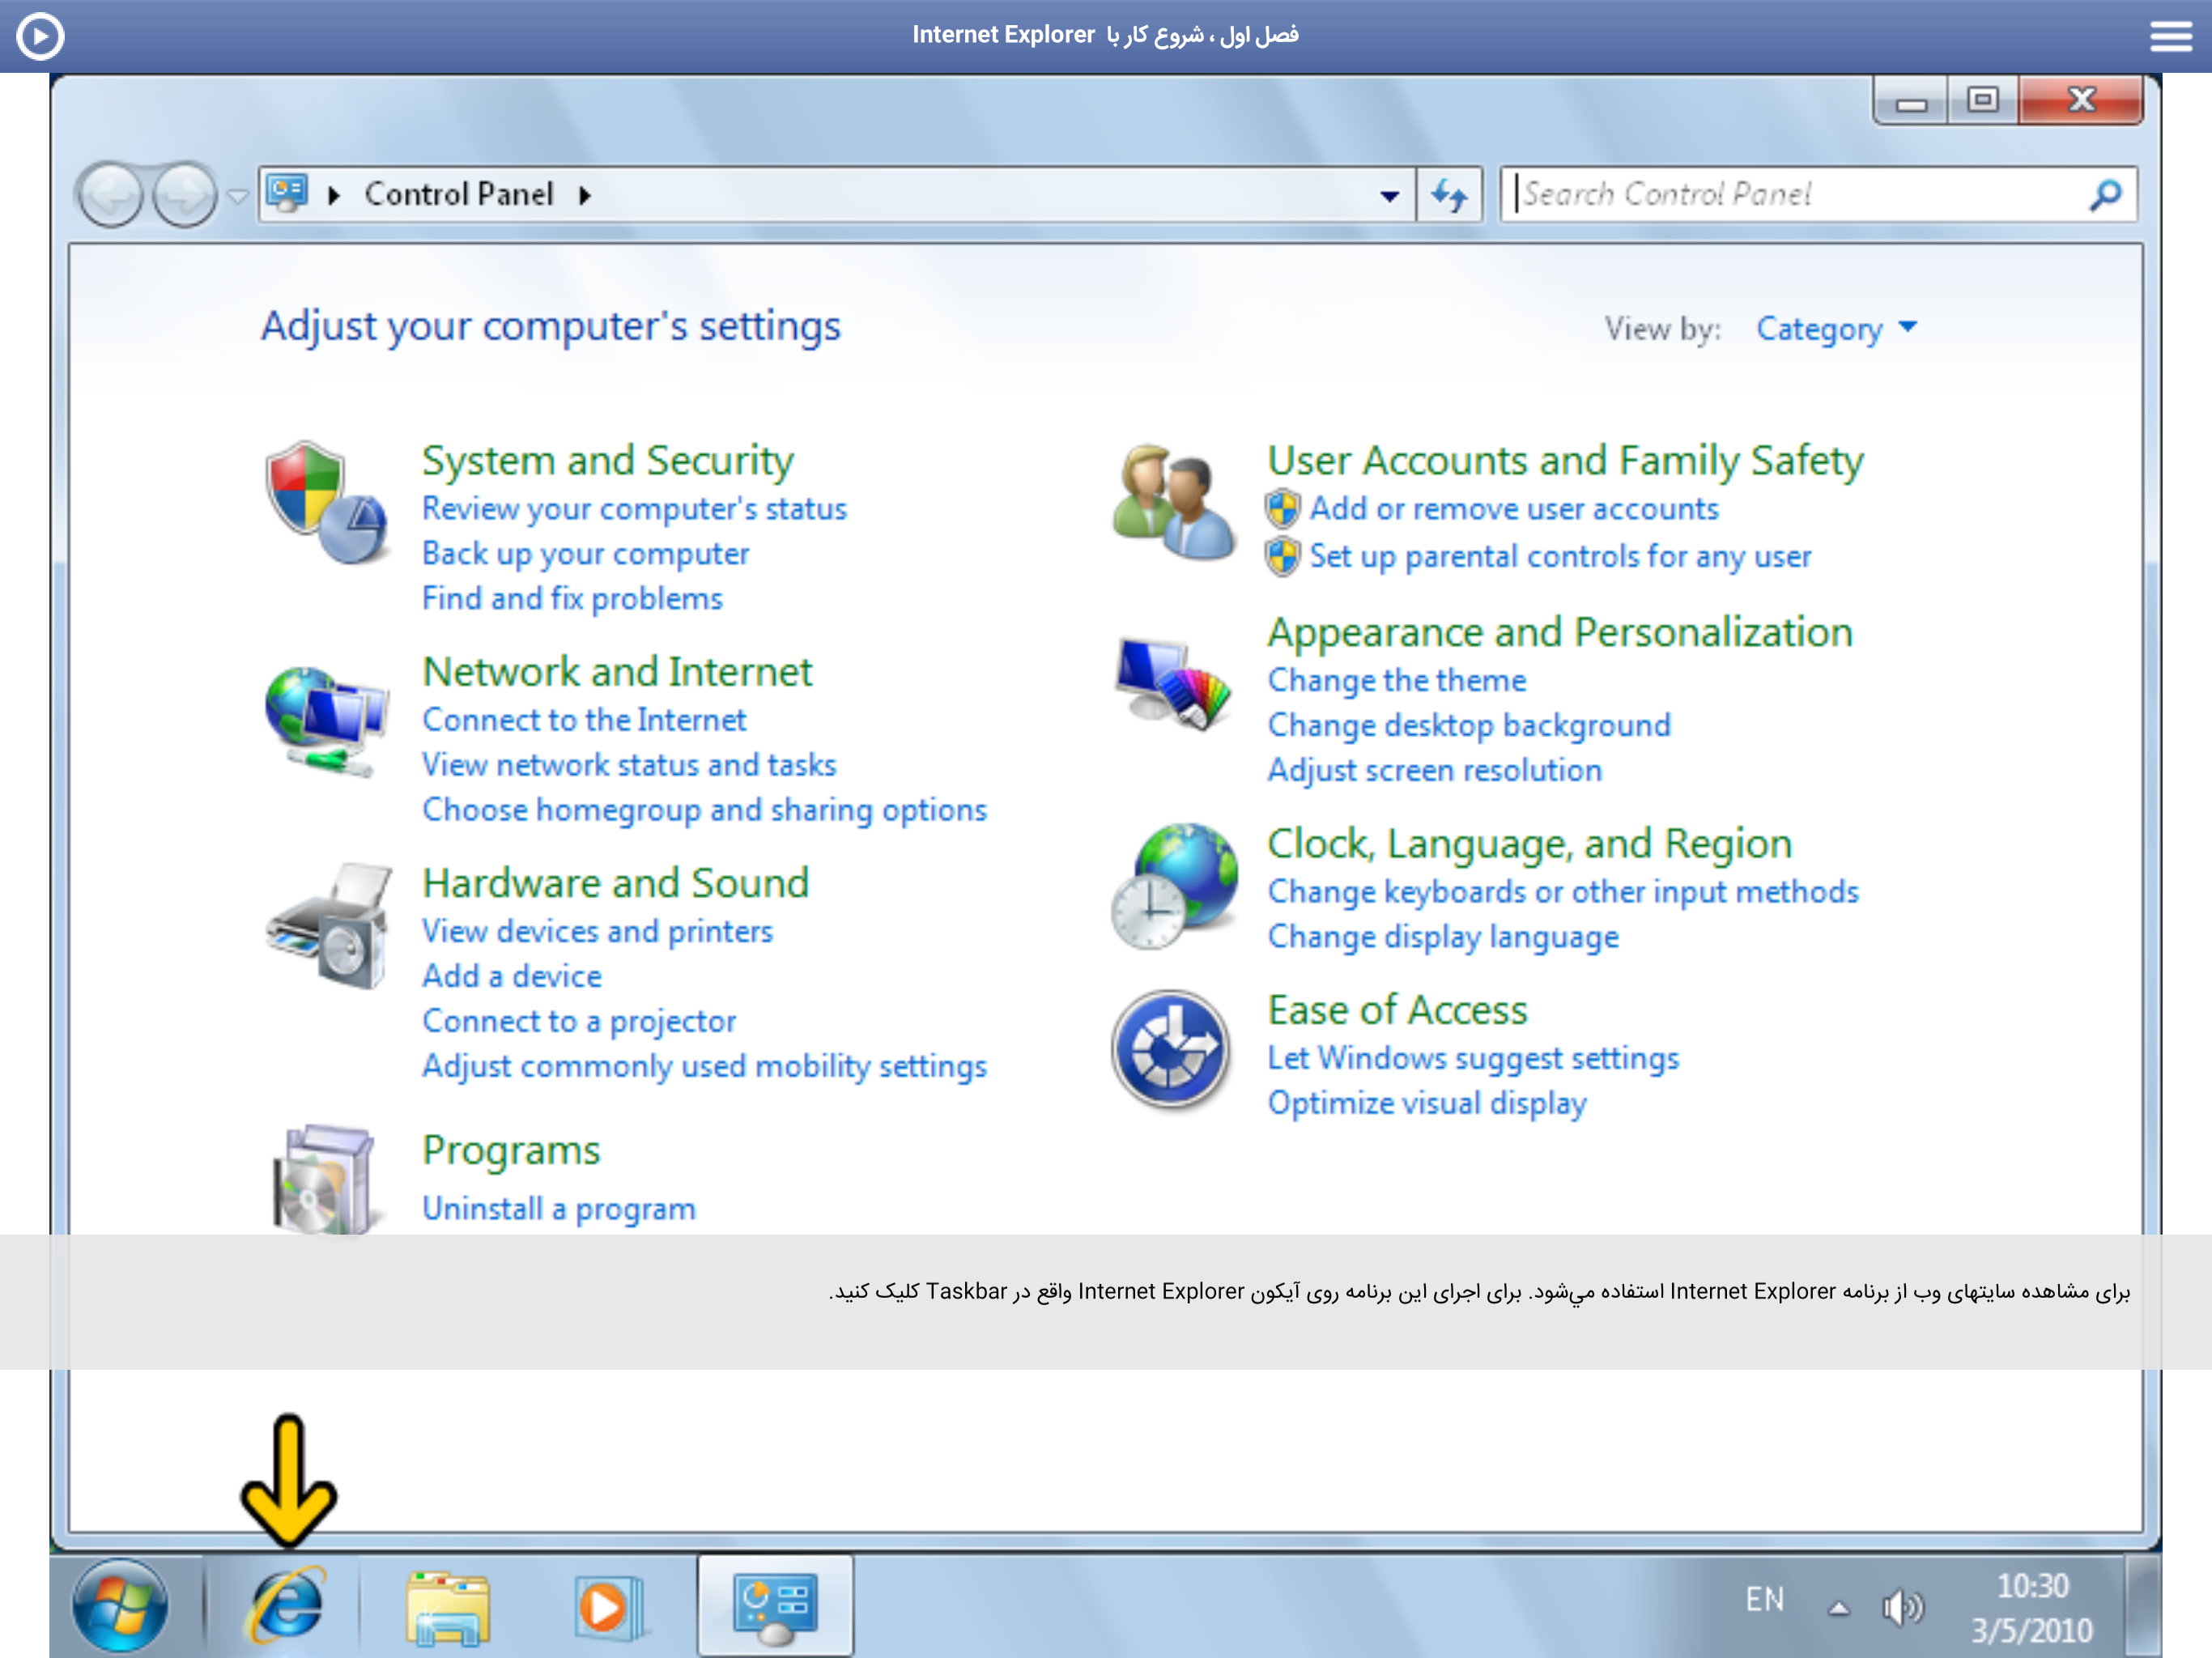Click the Hardware and Sound printer icon
Image resolution: width=2212 pixels, height=1658 pixels.
click(x=328, y=925)
